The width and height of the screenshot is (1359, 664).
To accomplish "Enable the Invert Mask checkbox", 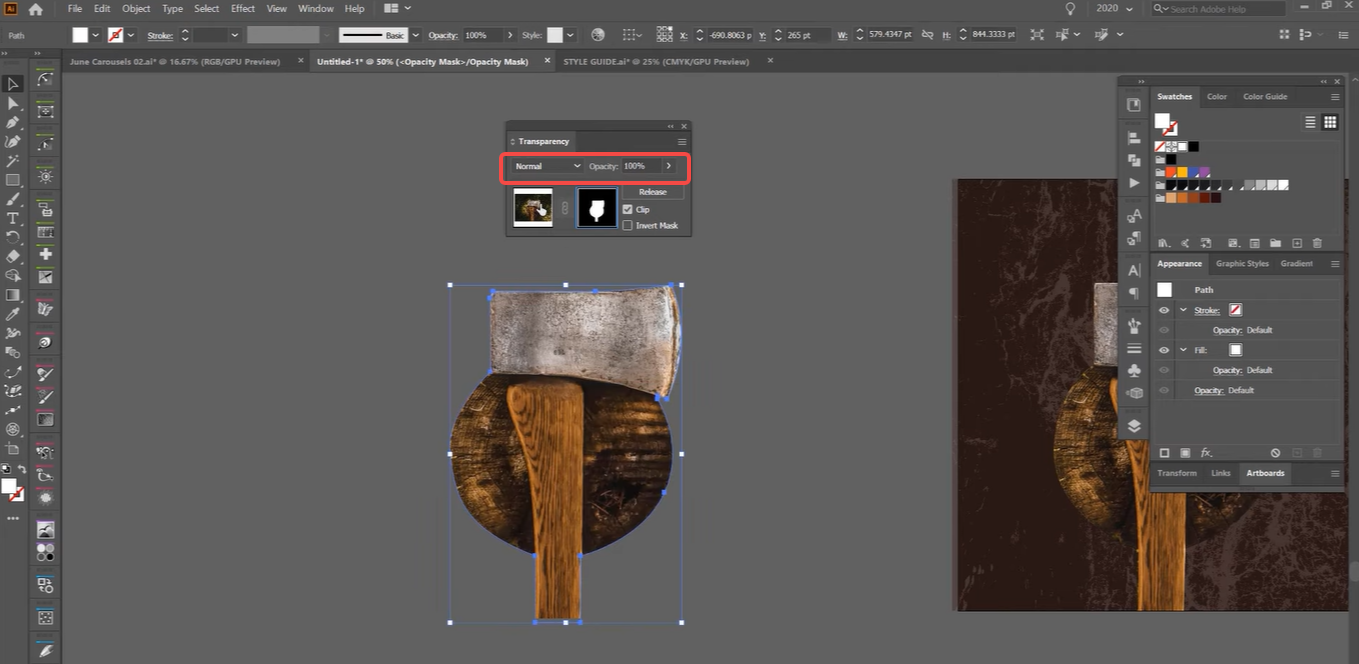I will 627,226.
